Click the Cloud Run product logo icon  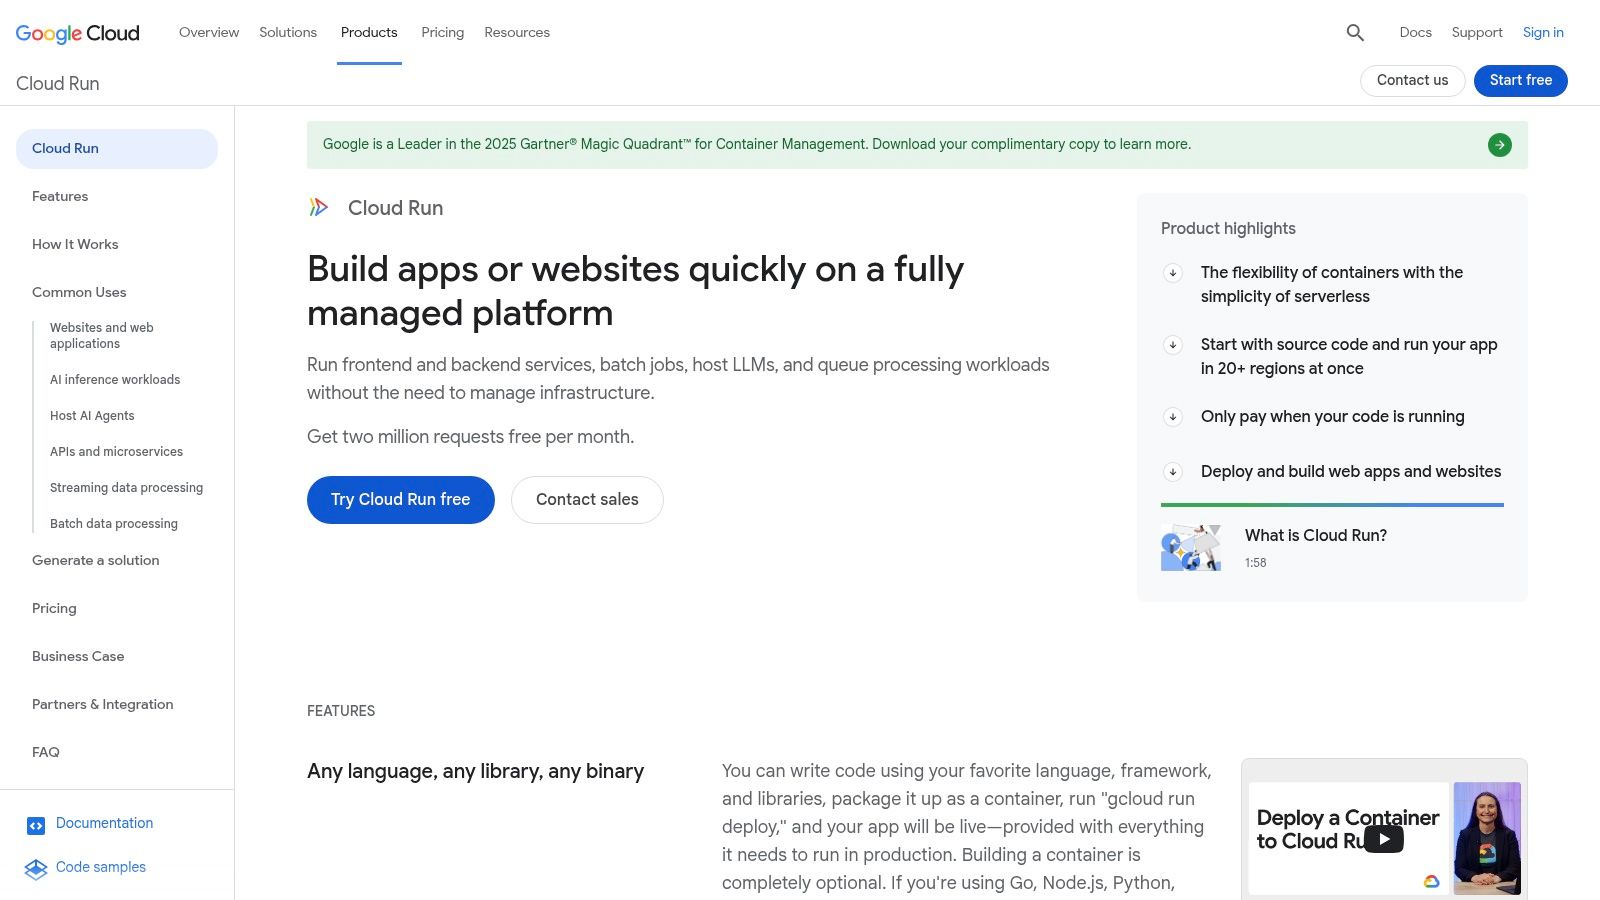click(318, 207)
